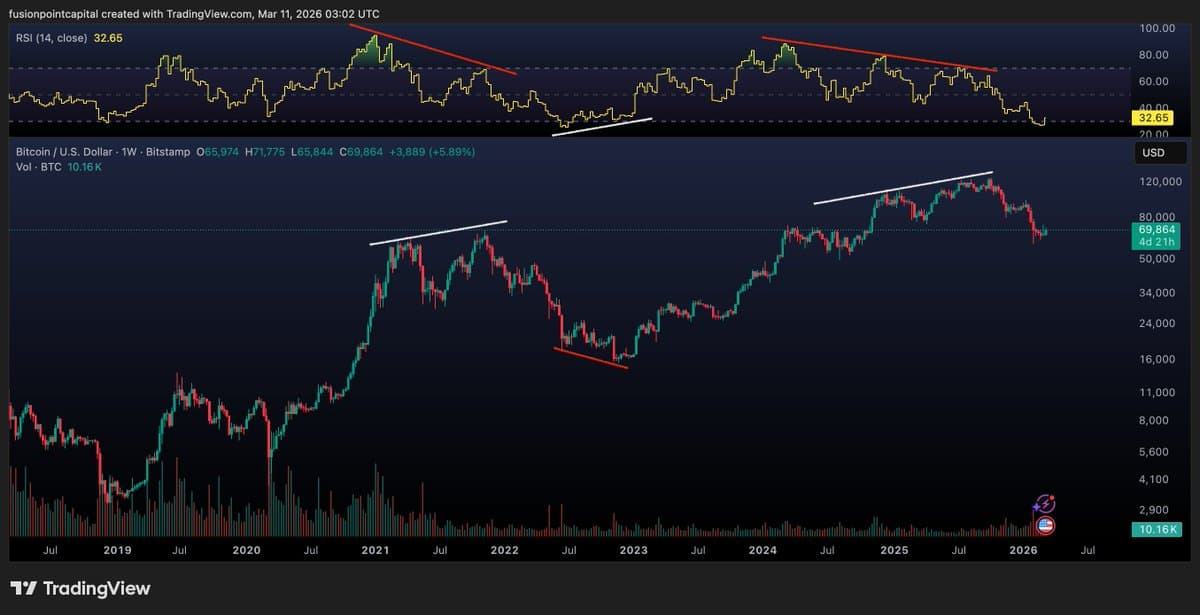Expand the Bitstamp exchange selector
This screenshot has height=615, width=1200.
[x=168, y=152]
